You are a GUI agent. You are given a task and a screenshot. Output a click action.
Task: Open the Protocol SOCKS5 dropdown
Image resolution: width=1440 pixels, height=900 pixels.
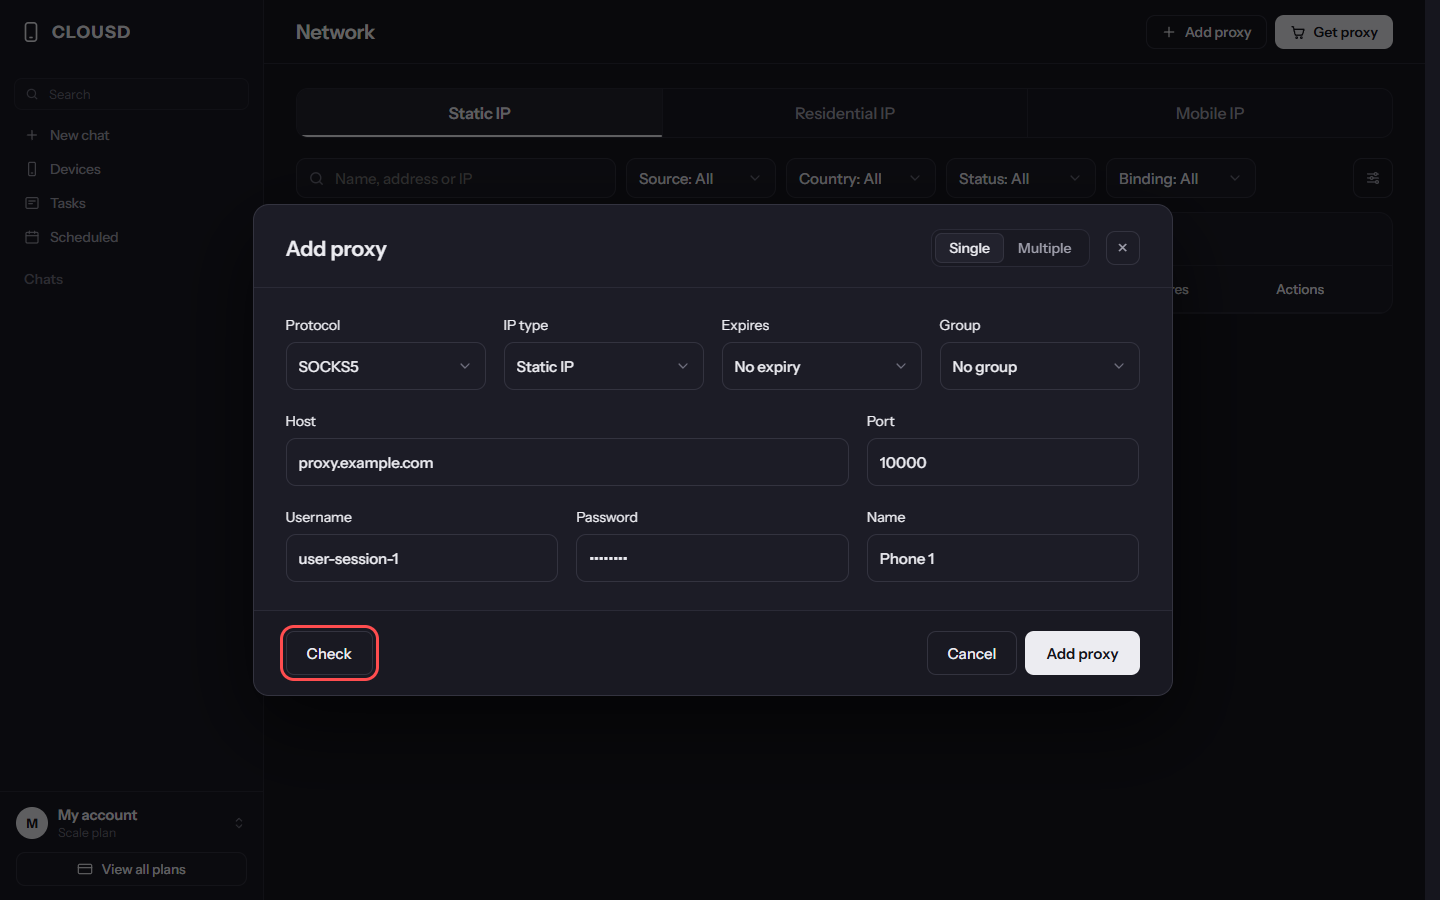(385, 366)
